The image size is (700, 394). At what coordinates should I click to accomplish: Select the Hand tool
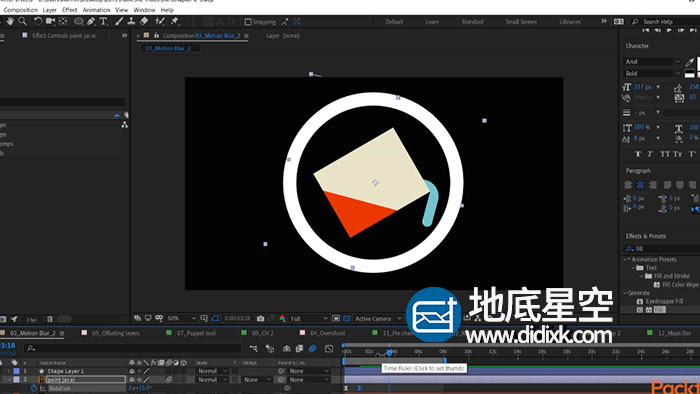coord(10,21)
